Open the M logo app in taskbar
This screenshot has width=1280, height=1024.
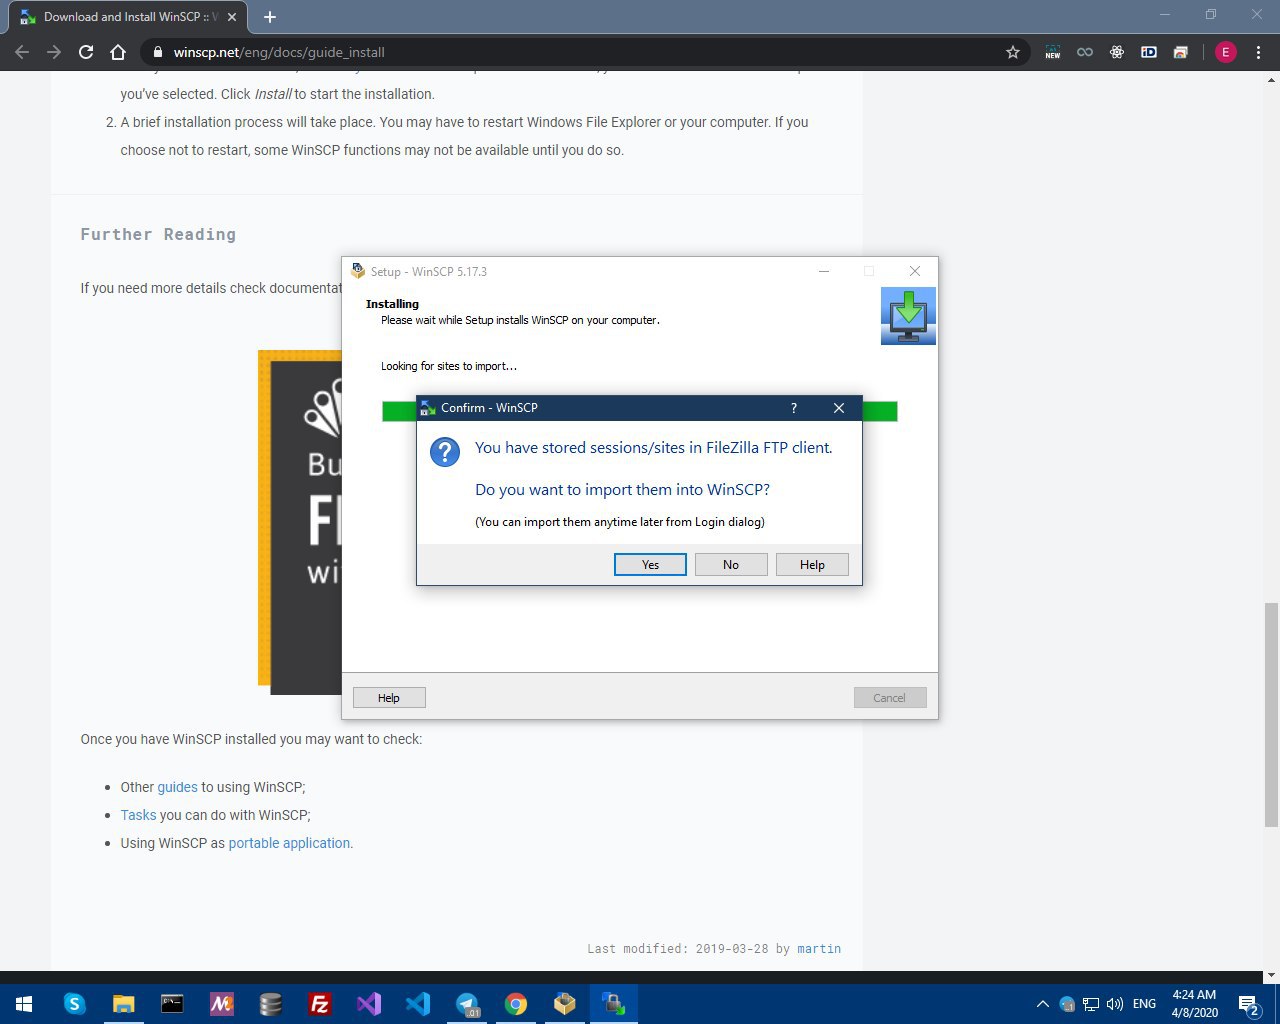[x=221, y=1003]
